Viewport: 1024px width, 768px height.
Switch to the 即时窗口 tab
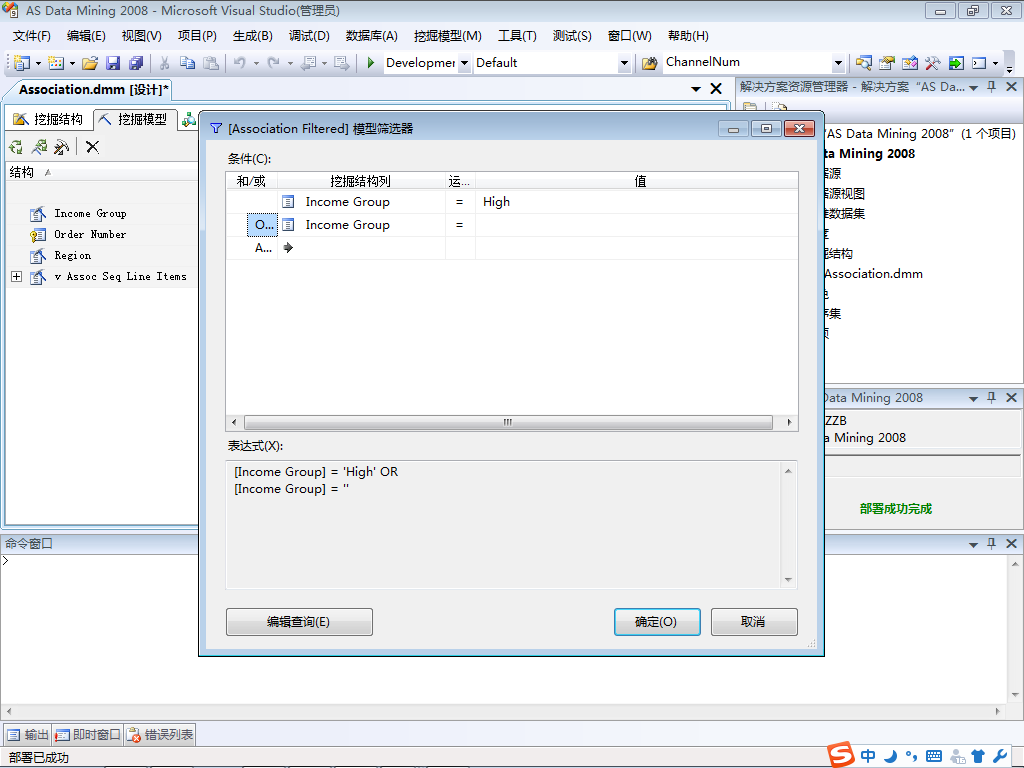(x=88, y=735)
